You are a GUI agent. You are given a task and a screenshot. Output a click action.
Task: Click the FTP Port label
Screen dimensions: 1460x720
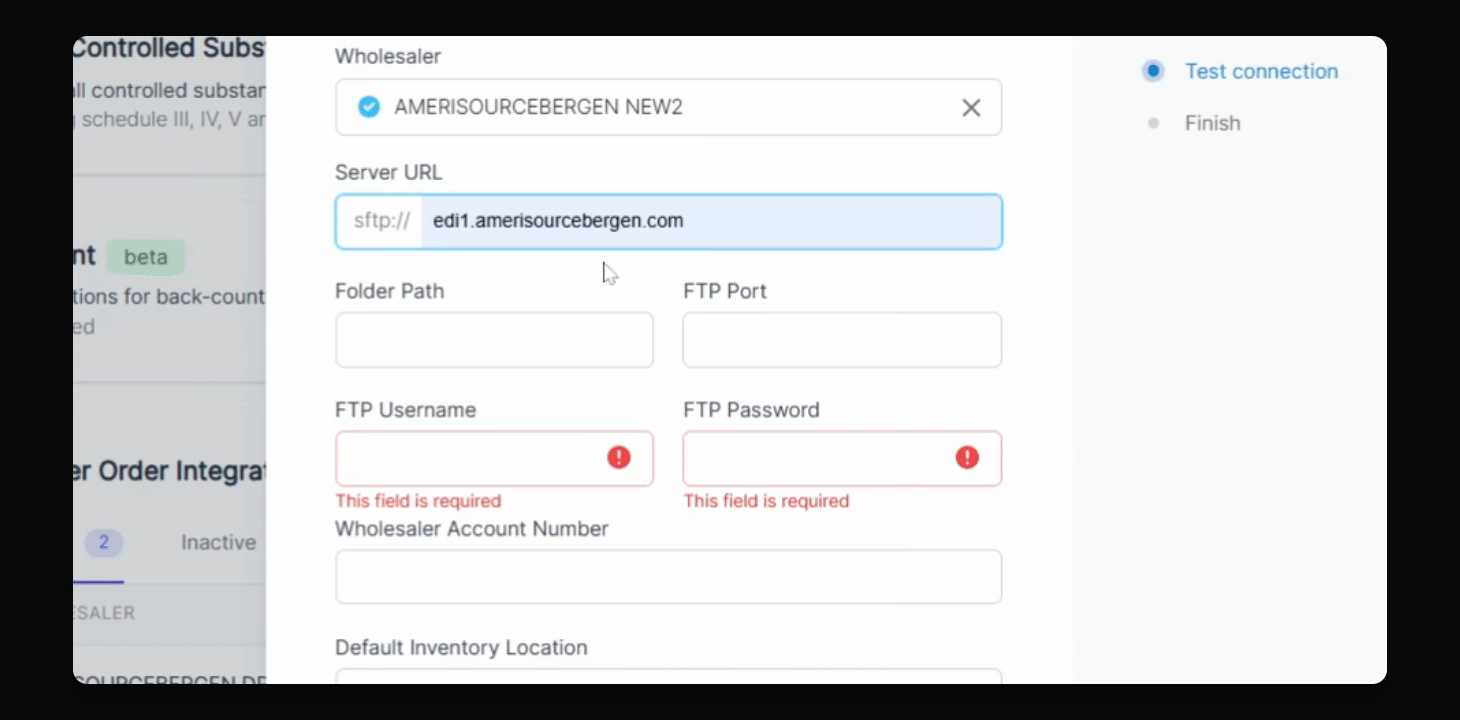tap(725, 291)
